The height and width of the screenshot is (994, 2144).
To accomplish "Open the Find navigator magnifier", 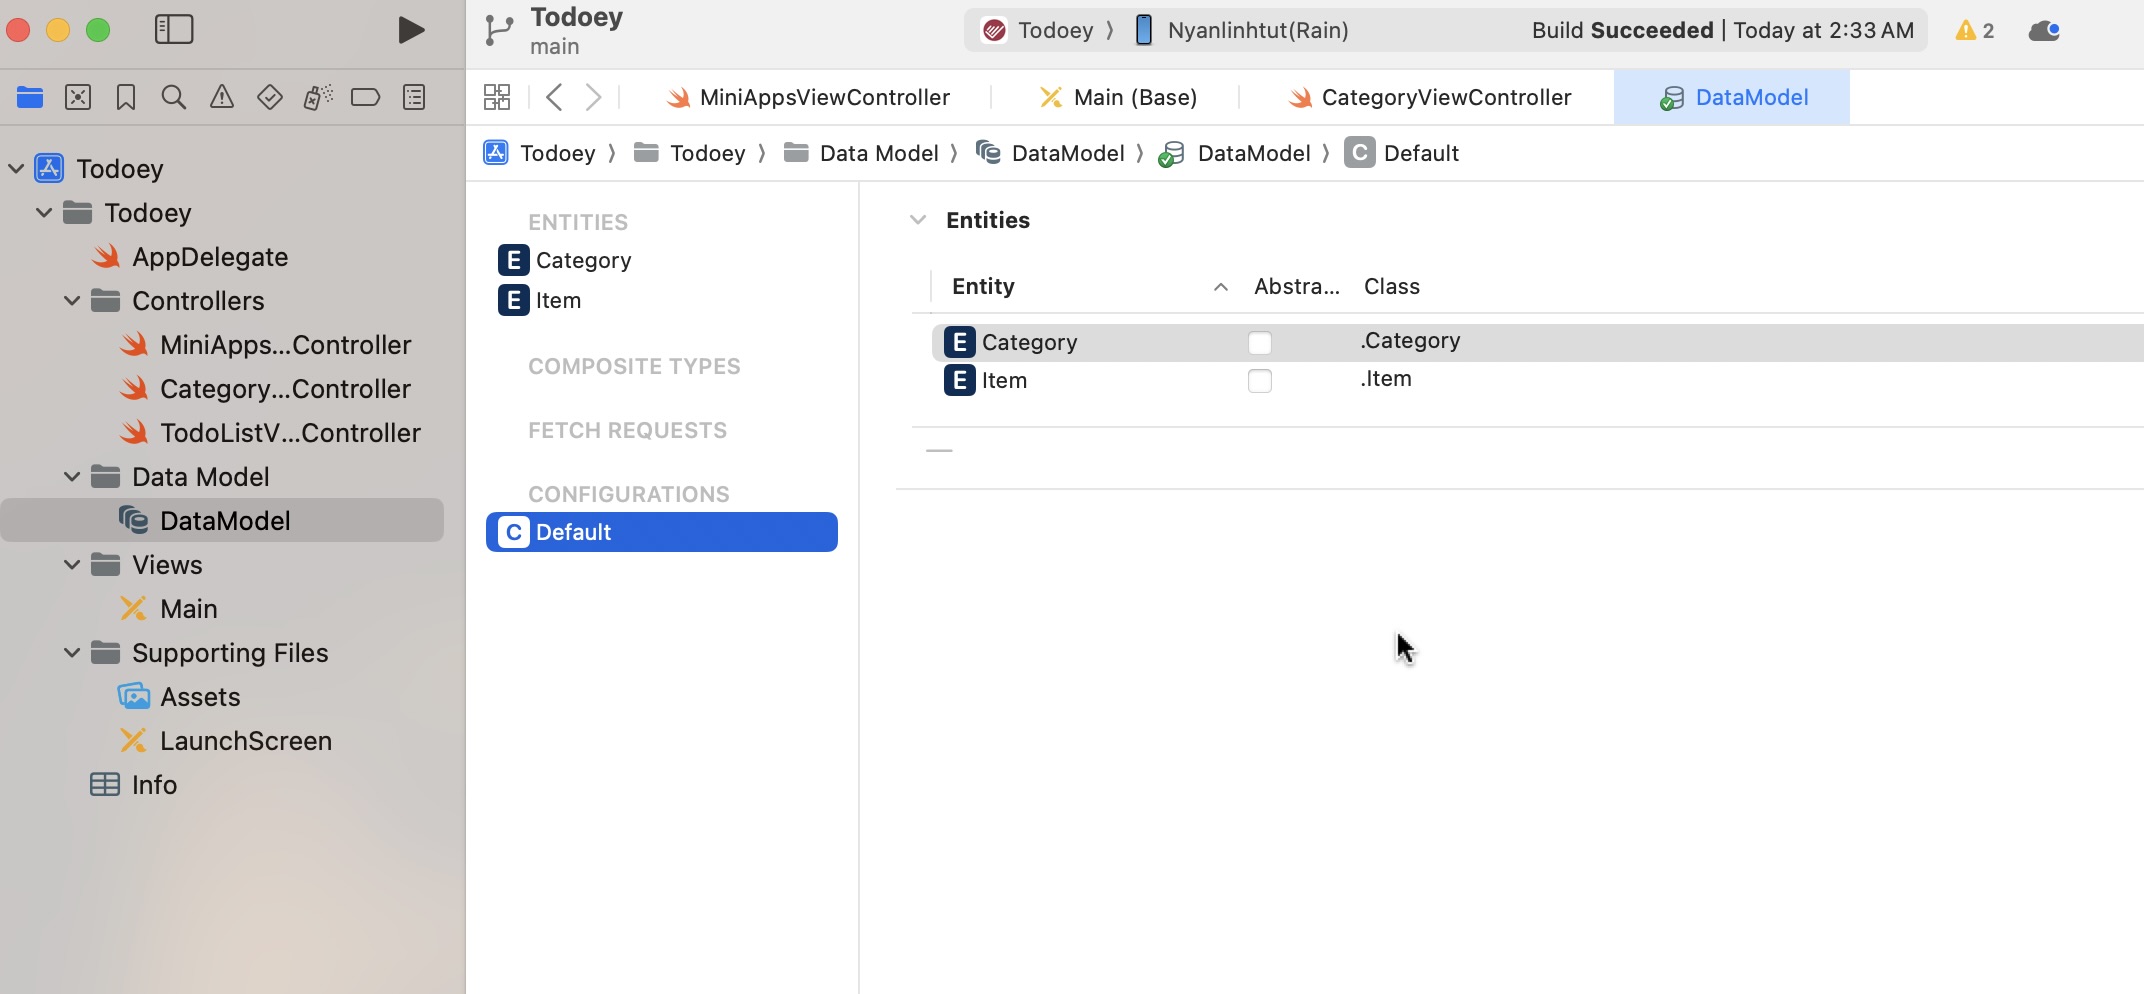I will [x=174, y=97].
